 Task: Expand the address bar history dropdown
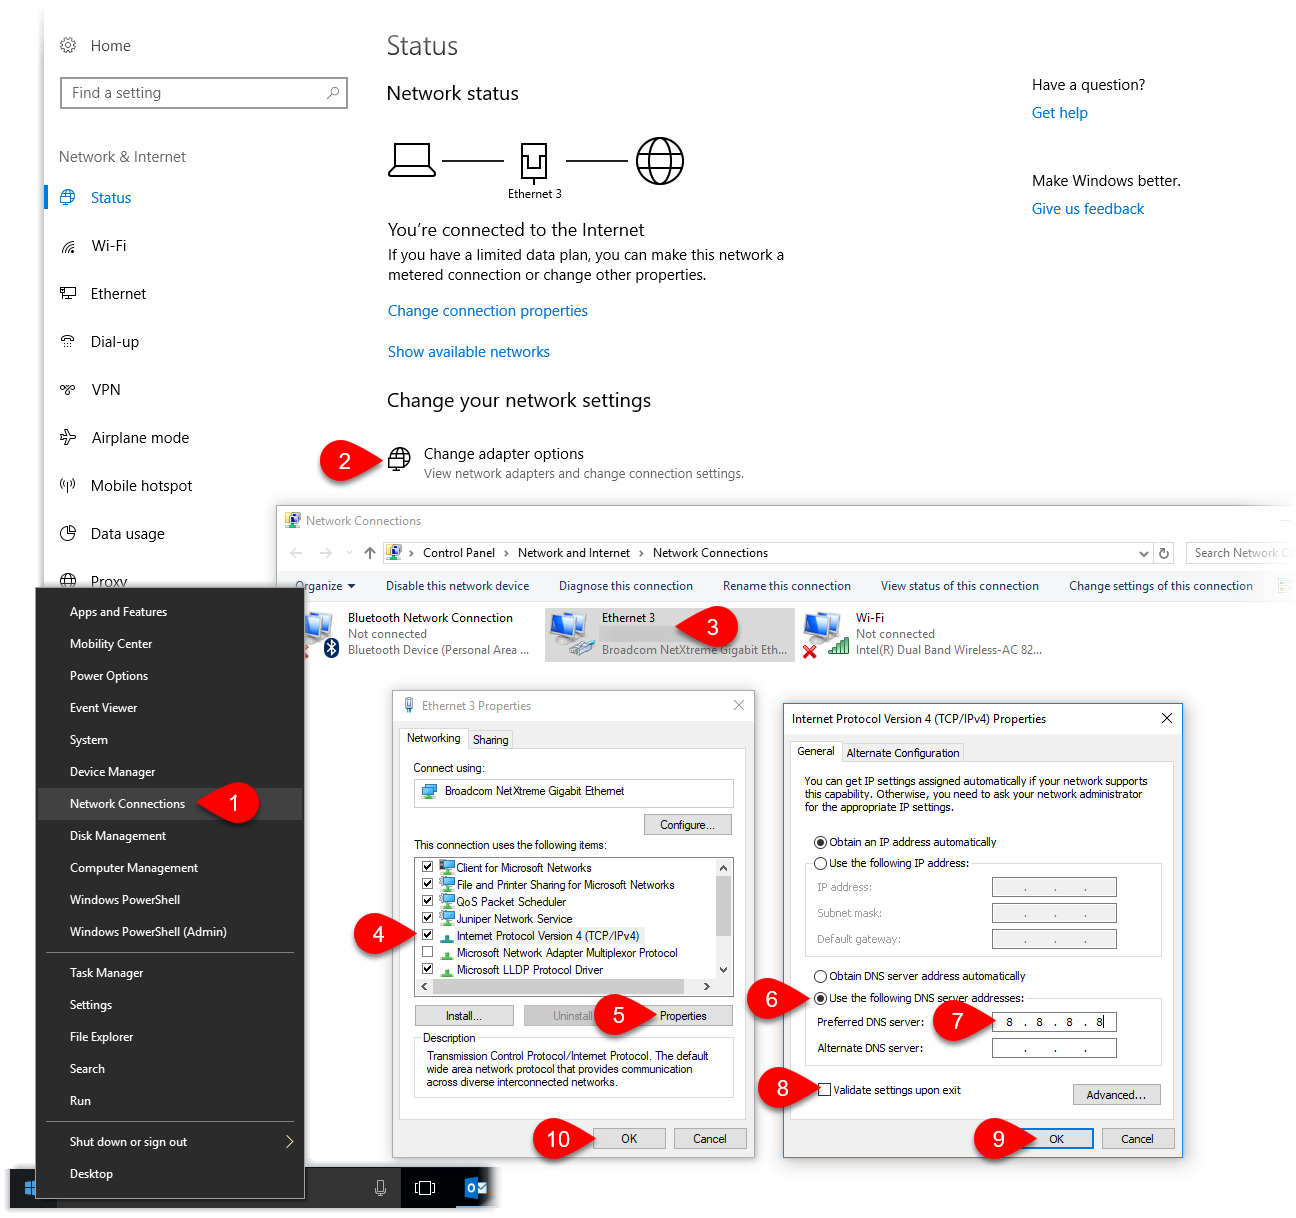[x=1144, y=553]
